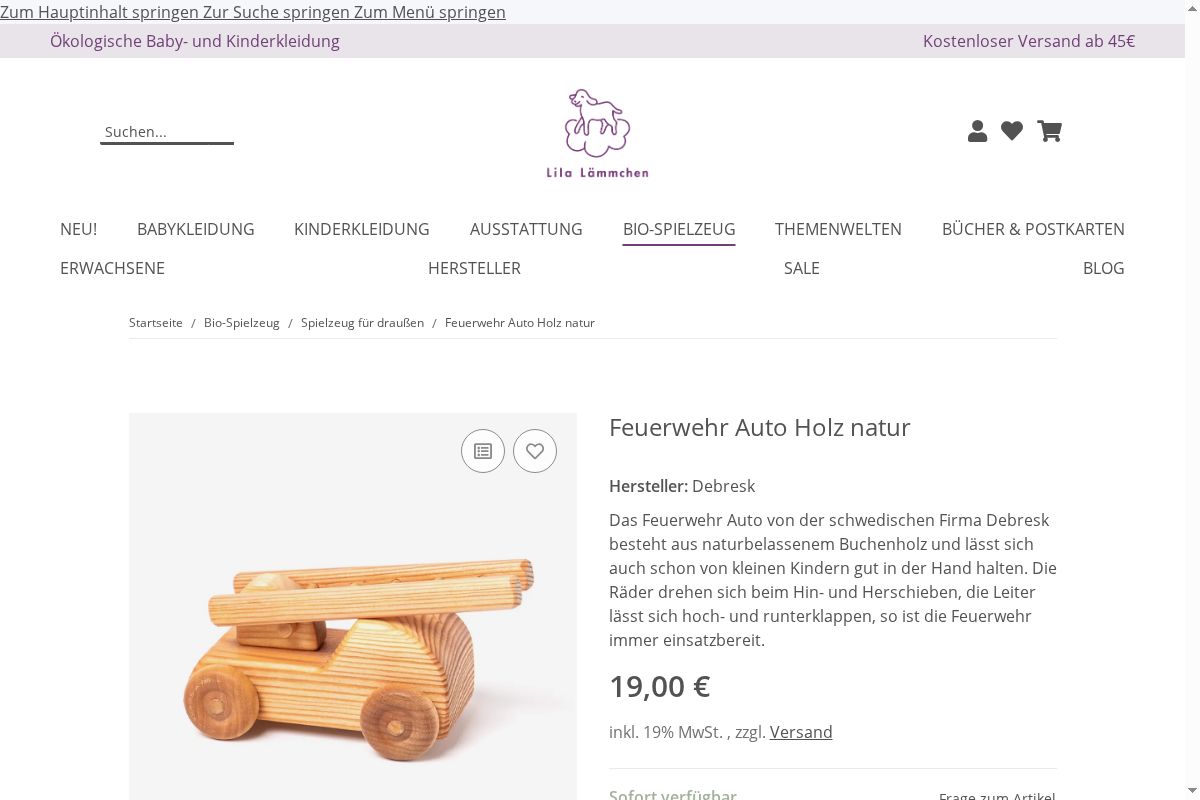The width and height of the screenshot is (1200, 800).
Task: Open the user account icon
Action: click(x=978, y=131)
